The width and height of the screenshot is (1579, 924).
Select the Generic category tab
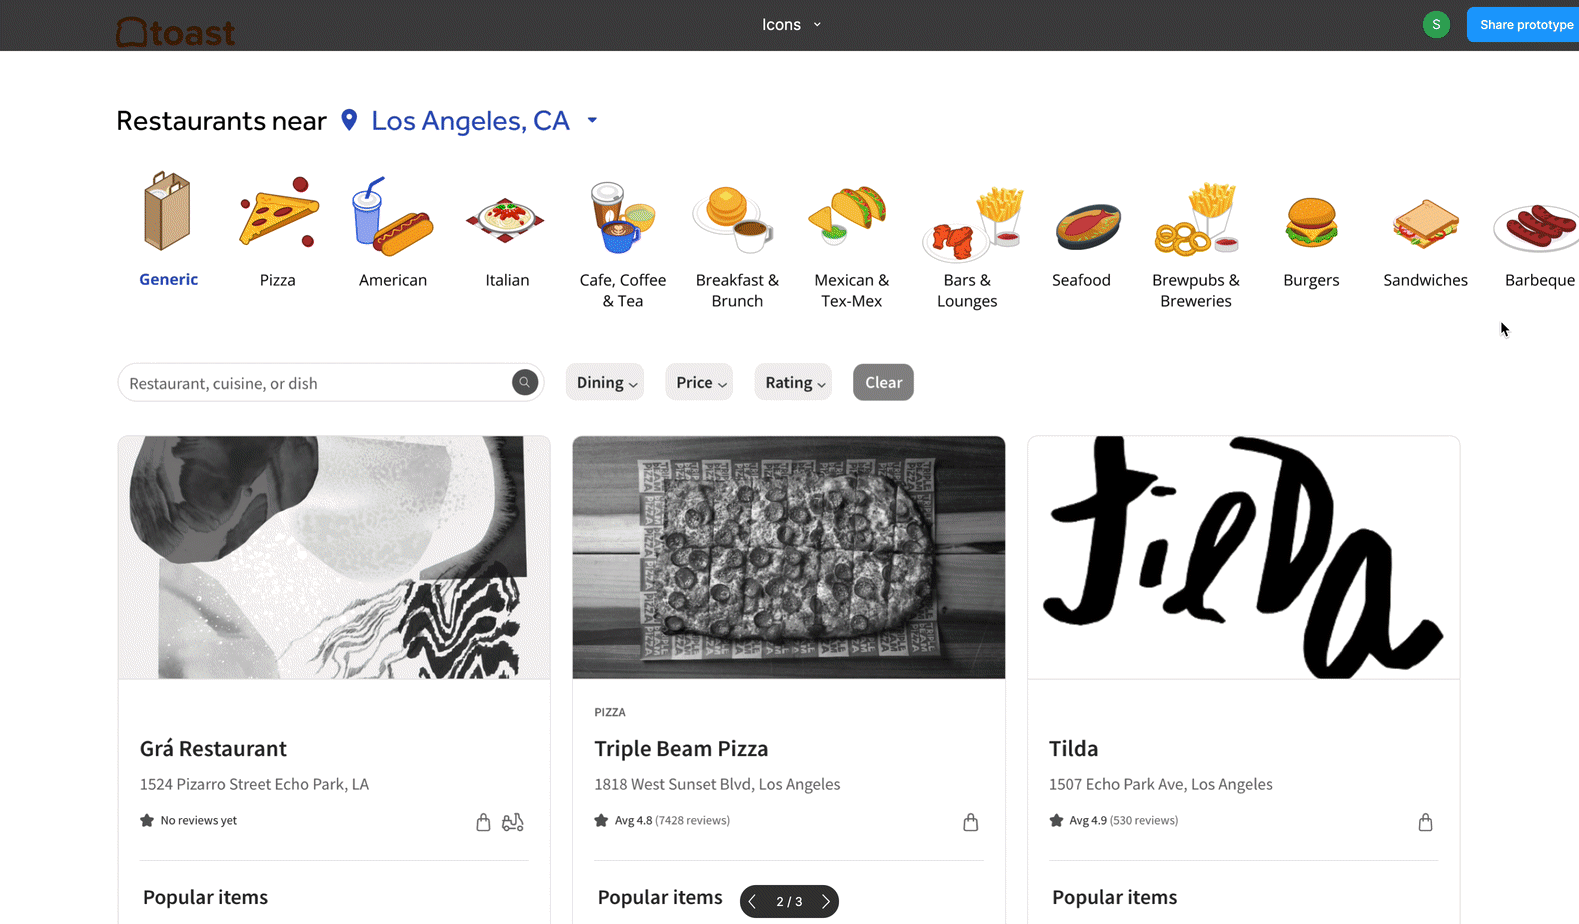168,230
